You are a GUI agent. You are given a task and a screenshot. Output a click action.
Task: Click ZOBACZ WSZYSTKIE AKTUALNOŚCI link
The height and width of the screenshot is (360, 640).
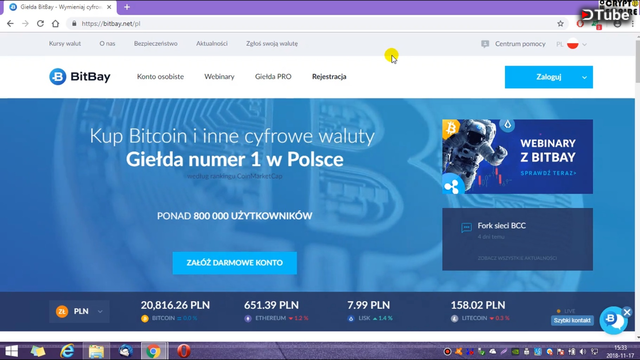coord(517,258)
